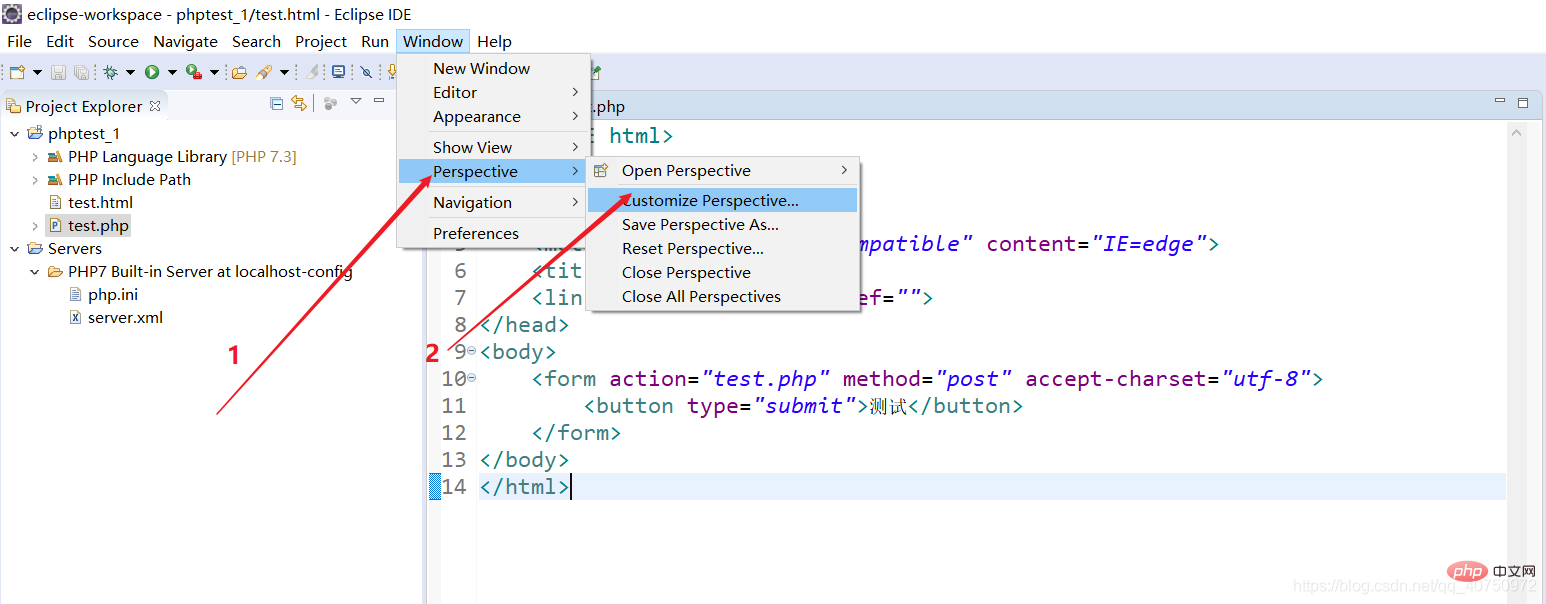Collapse fold toggle on body line 9
This screenshot has width=1546, height=604.
pyautogui.click(x=471, y=351)
